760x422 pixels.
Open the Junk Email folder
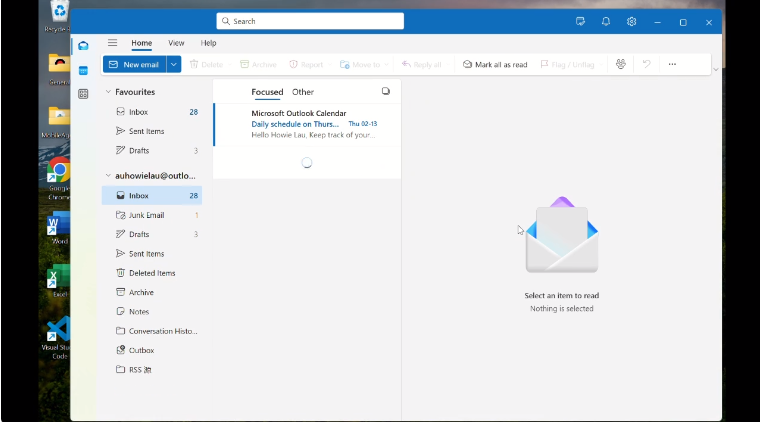coord(152,215)
